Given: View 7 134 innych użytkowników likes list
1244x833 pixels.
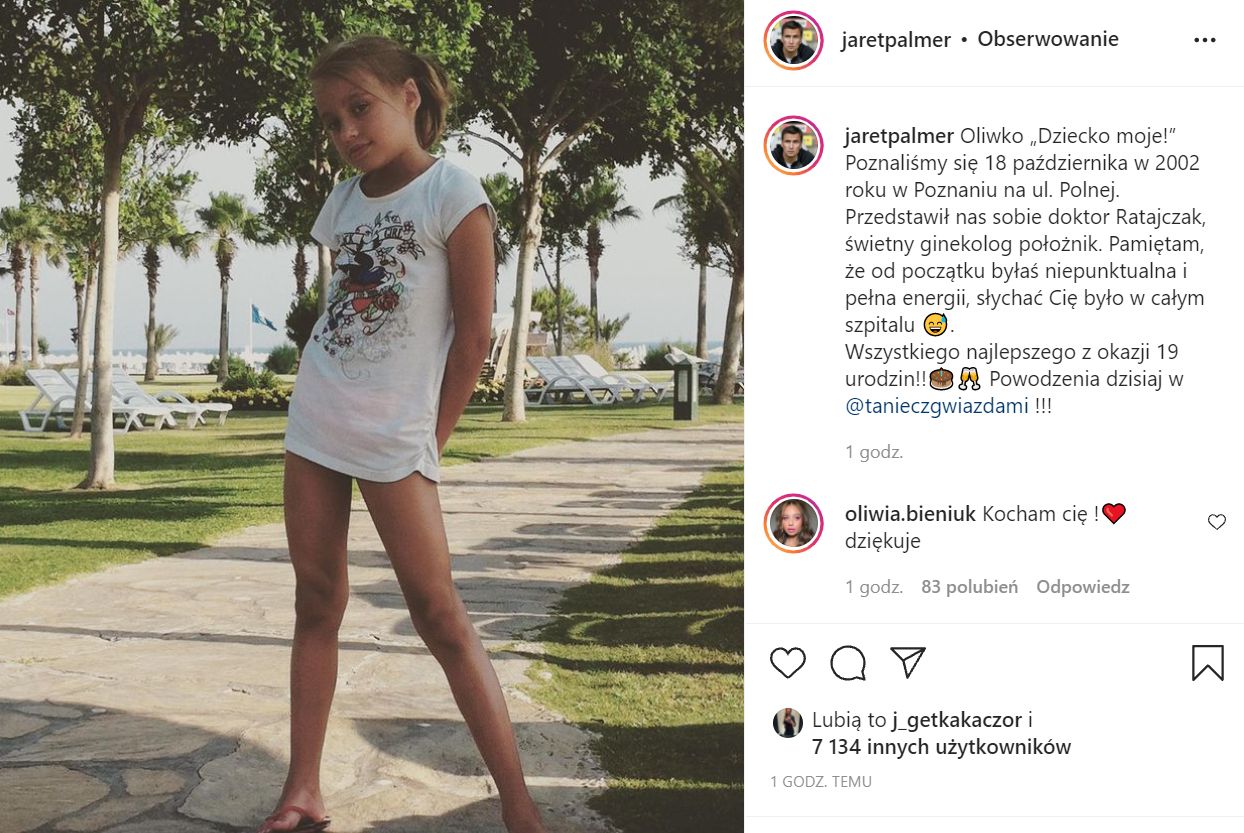Looking at the screenshot, I should 941,747.
